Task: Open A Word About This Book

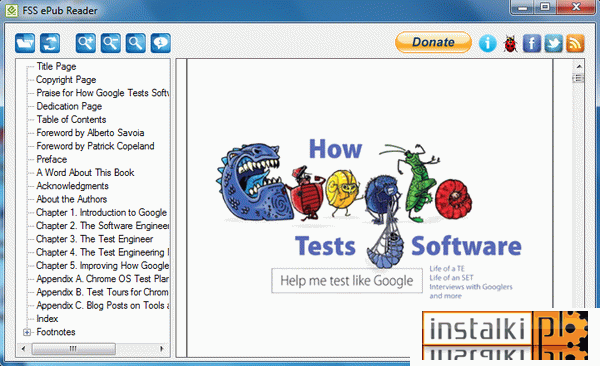Action: coord(85,173)
